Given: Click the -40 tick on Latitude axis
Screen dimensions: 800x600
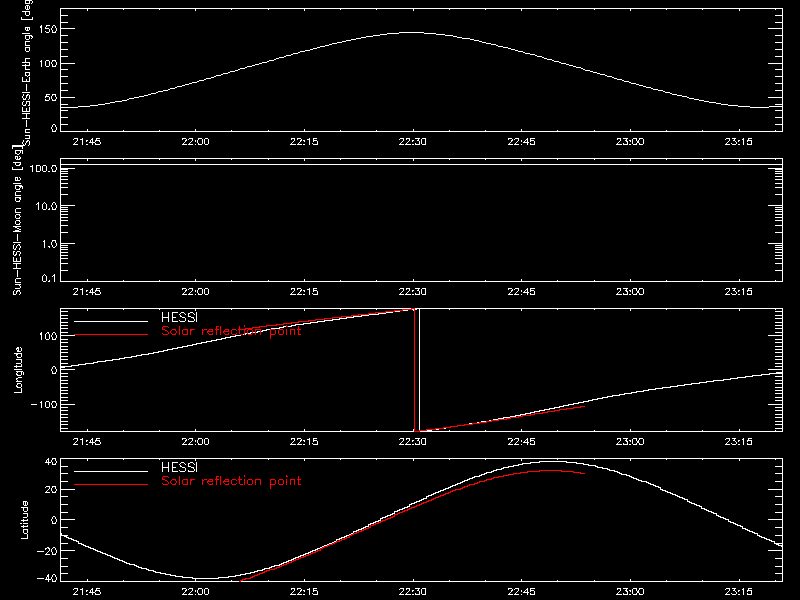Looking at the screenshot, I should [x=47, y=578].
